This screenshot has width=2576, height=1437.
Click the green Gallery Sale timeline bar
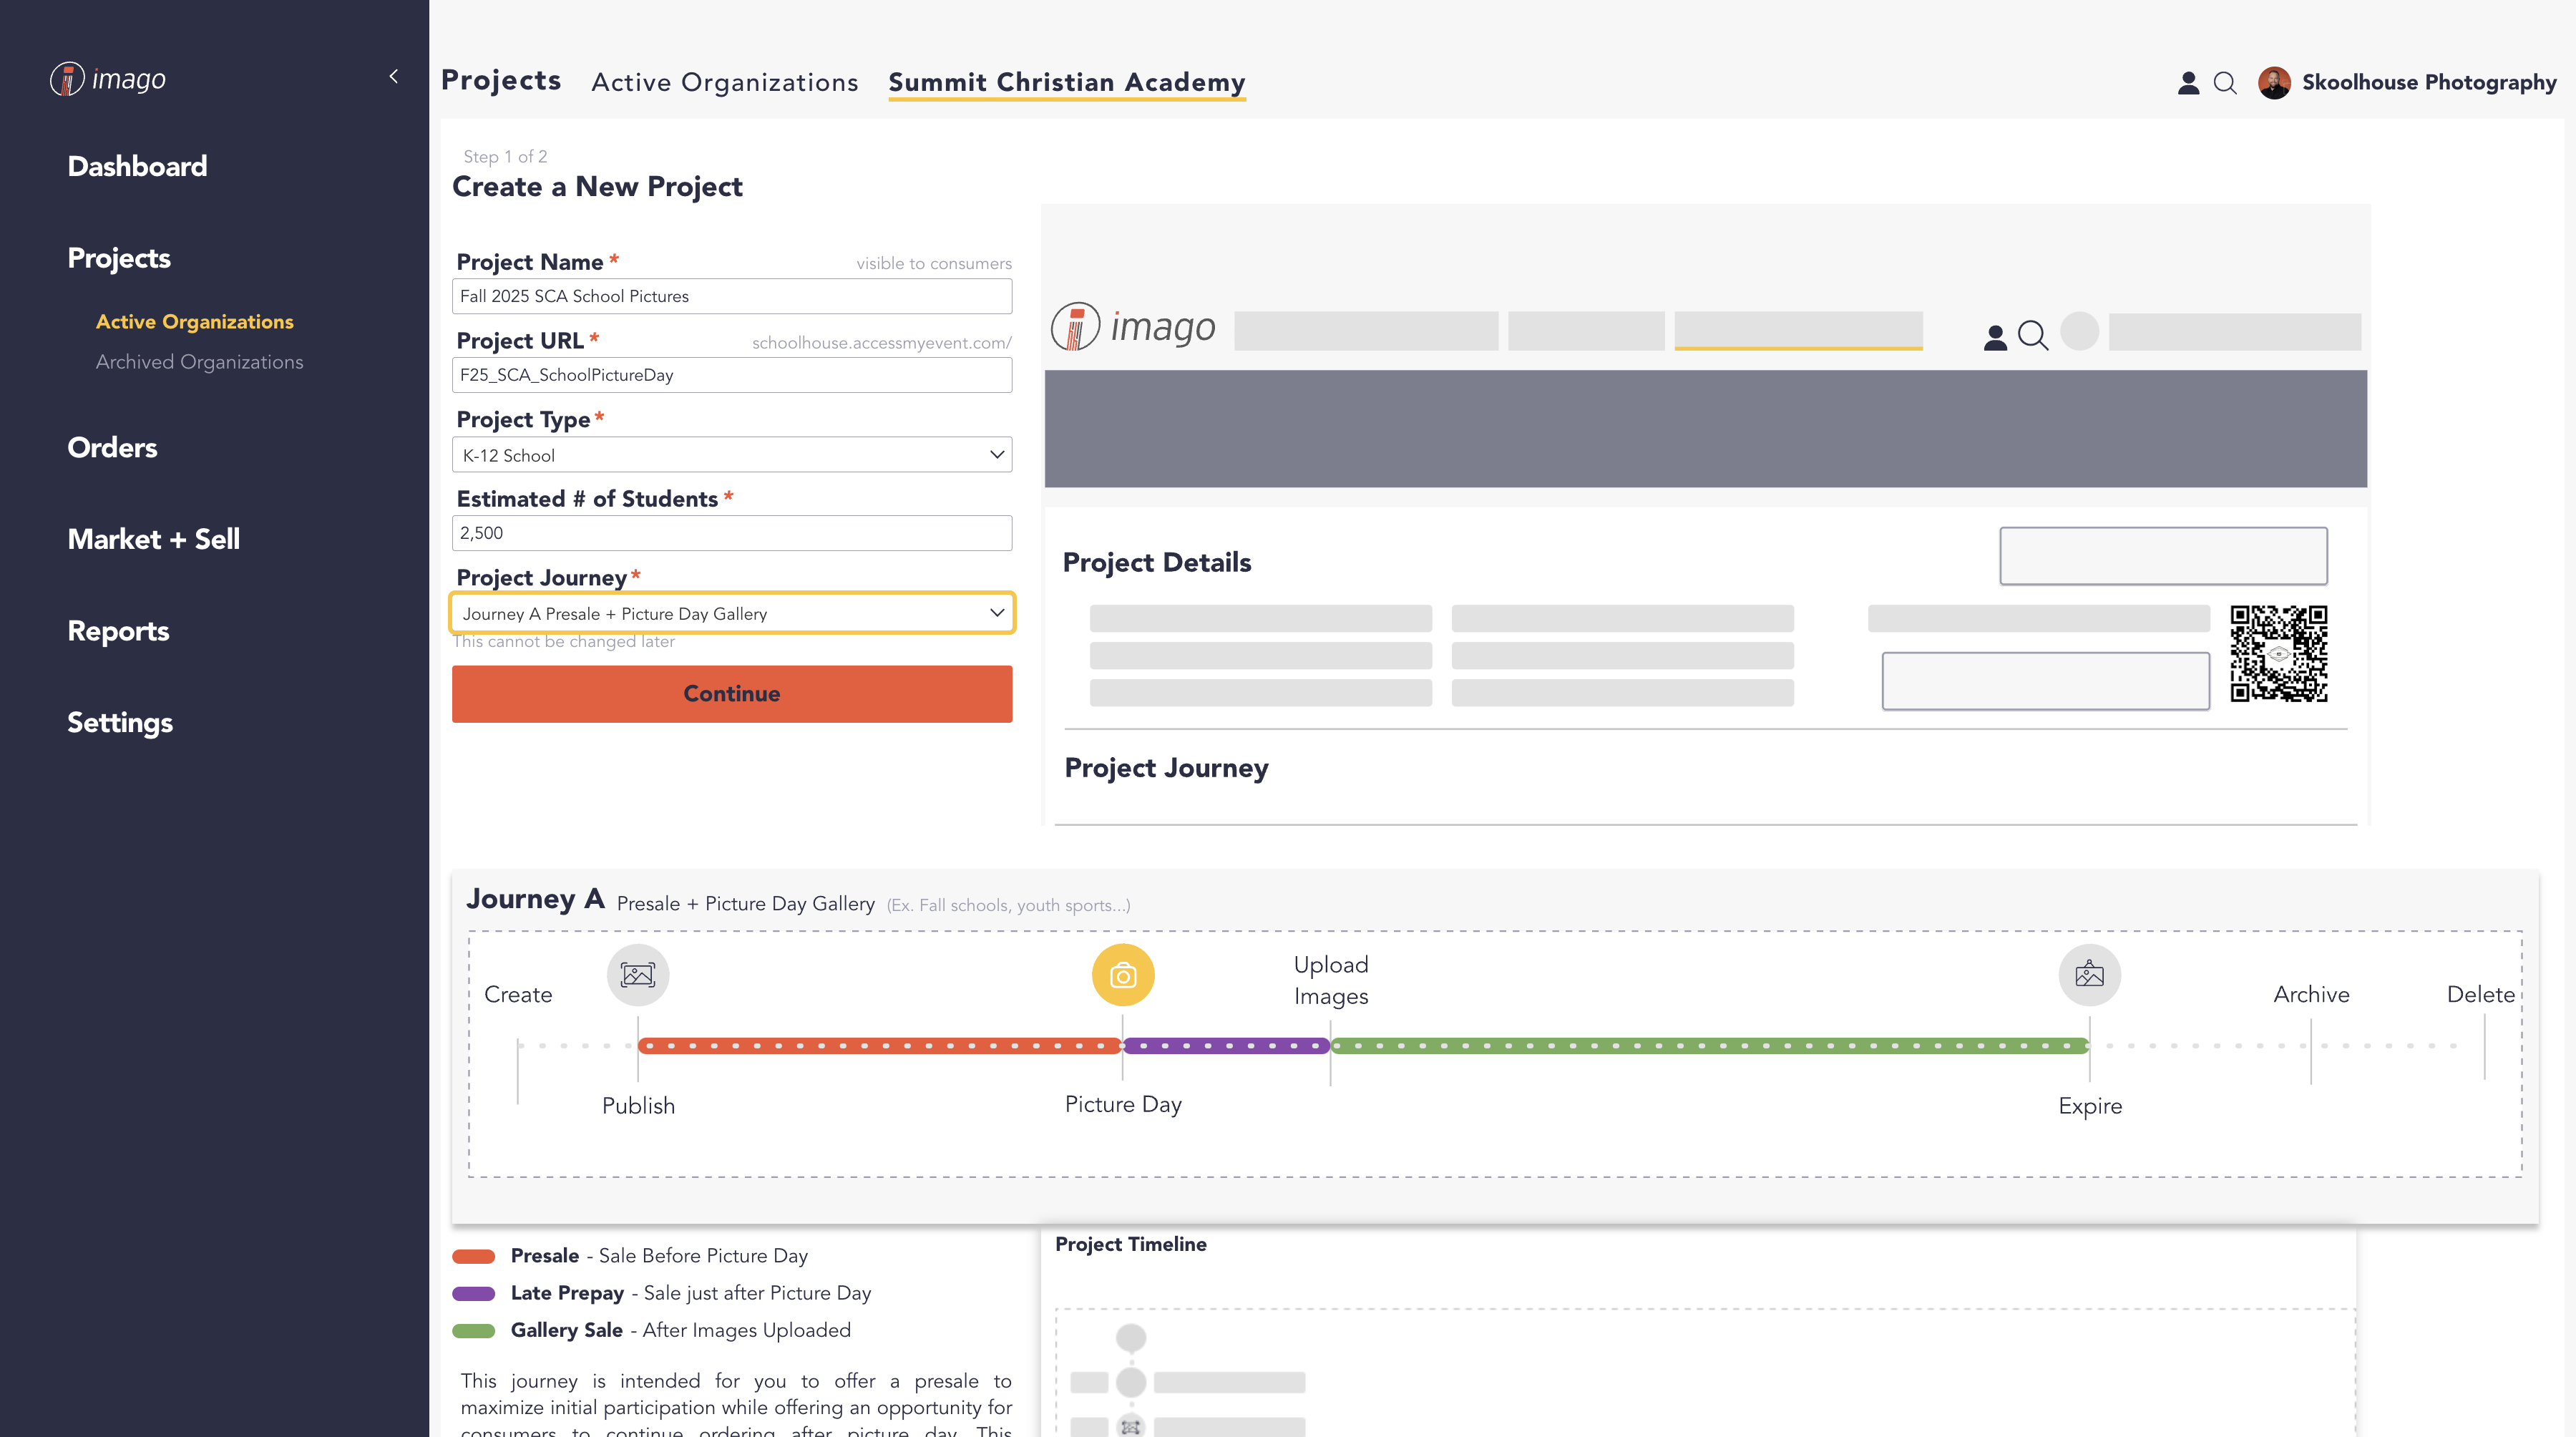1709,1046
